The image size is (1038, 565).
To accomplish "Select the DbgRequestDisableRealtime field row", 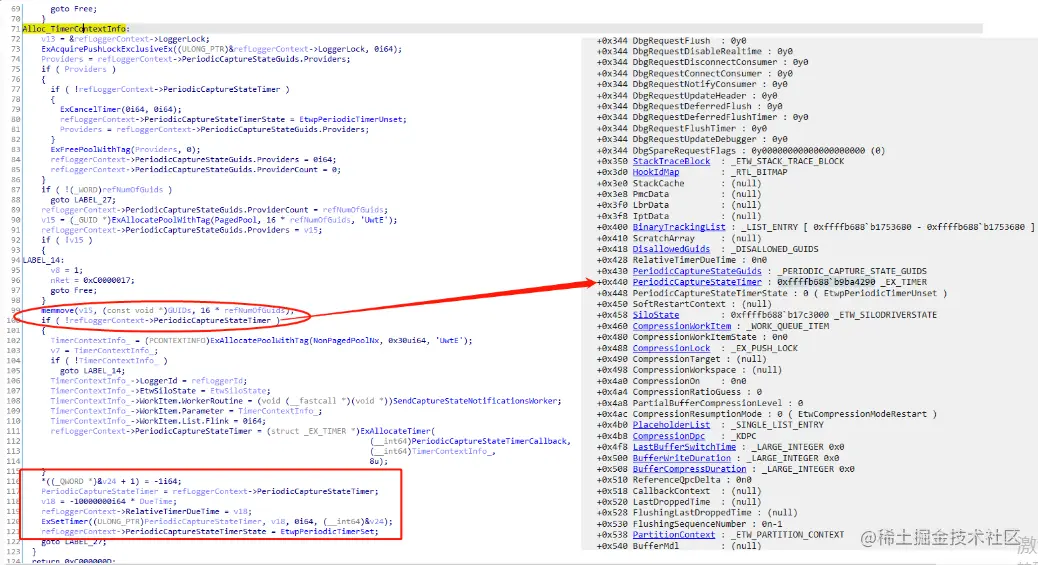I will [x=694, y=51].
